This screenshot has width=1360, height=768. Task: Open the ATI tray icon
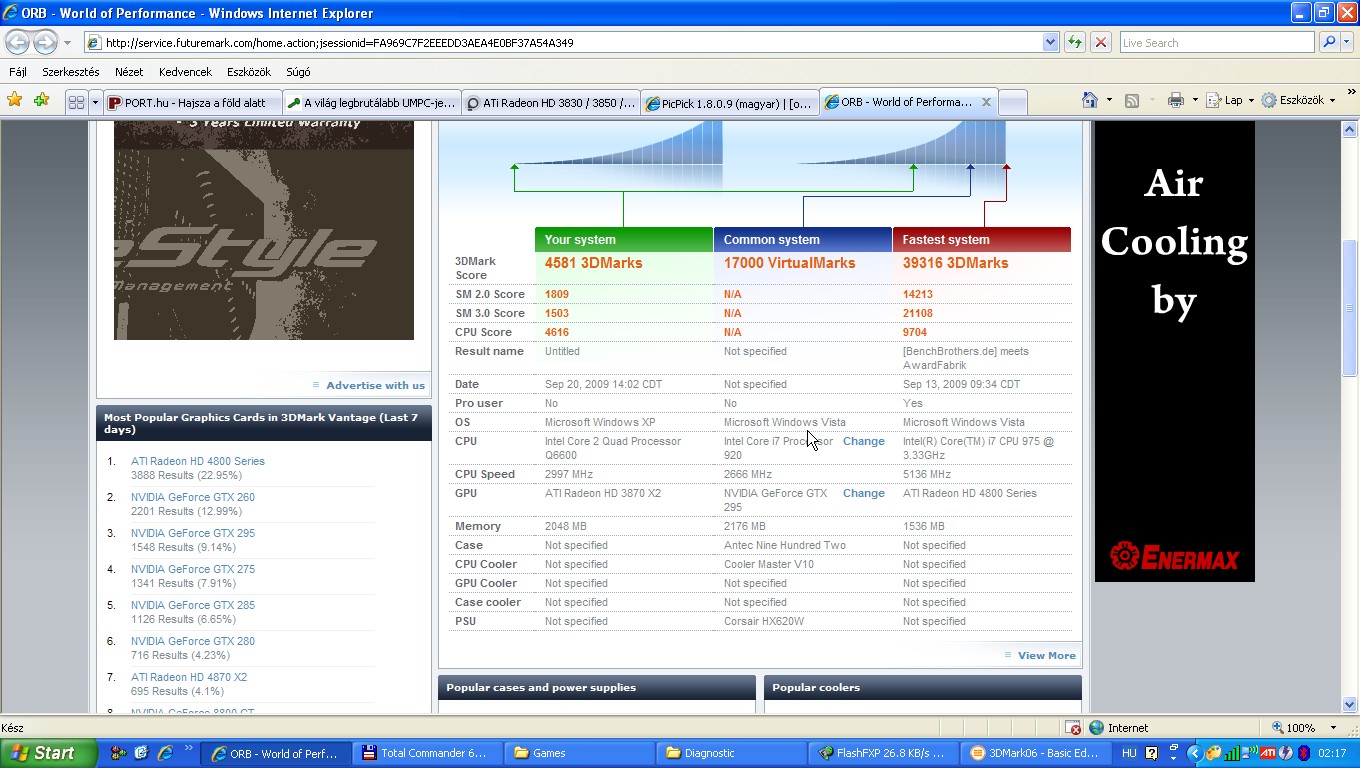(x=1268, y=753)
